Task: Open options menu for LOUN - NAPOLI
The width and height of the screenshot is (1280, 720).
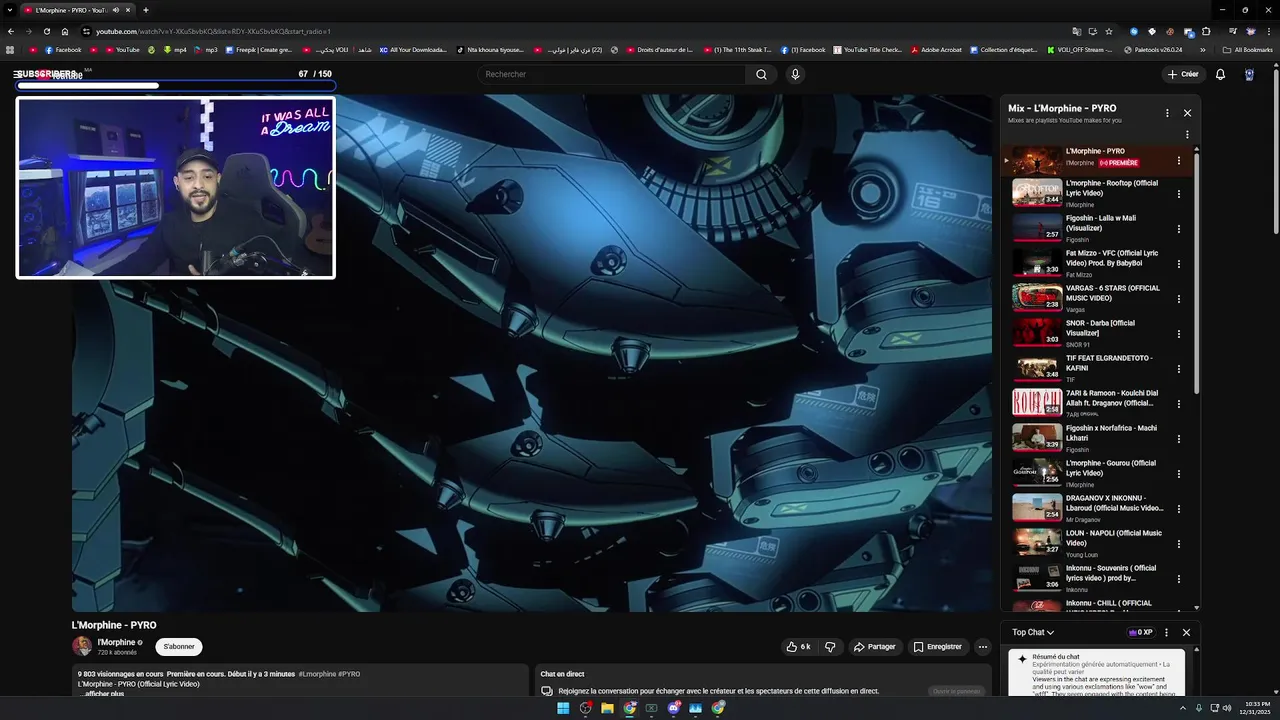Action: coord(1179,544)
